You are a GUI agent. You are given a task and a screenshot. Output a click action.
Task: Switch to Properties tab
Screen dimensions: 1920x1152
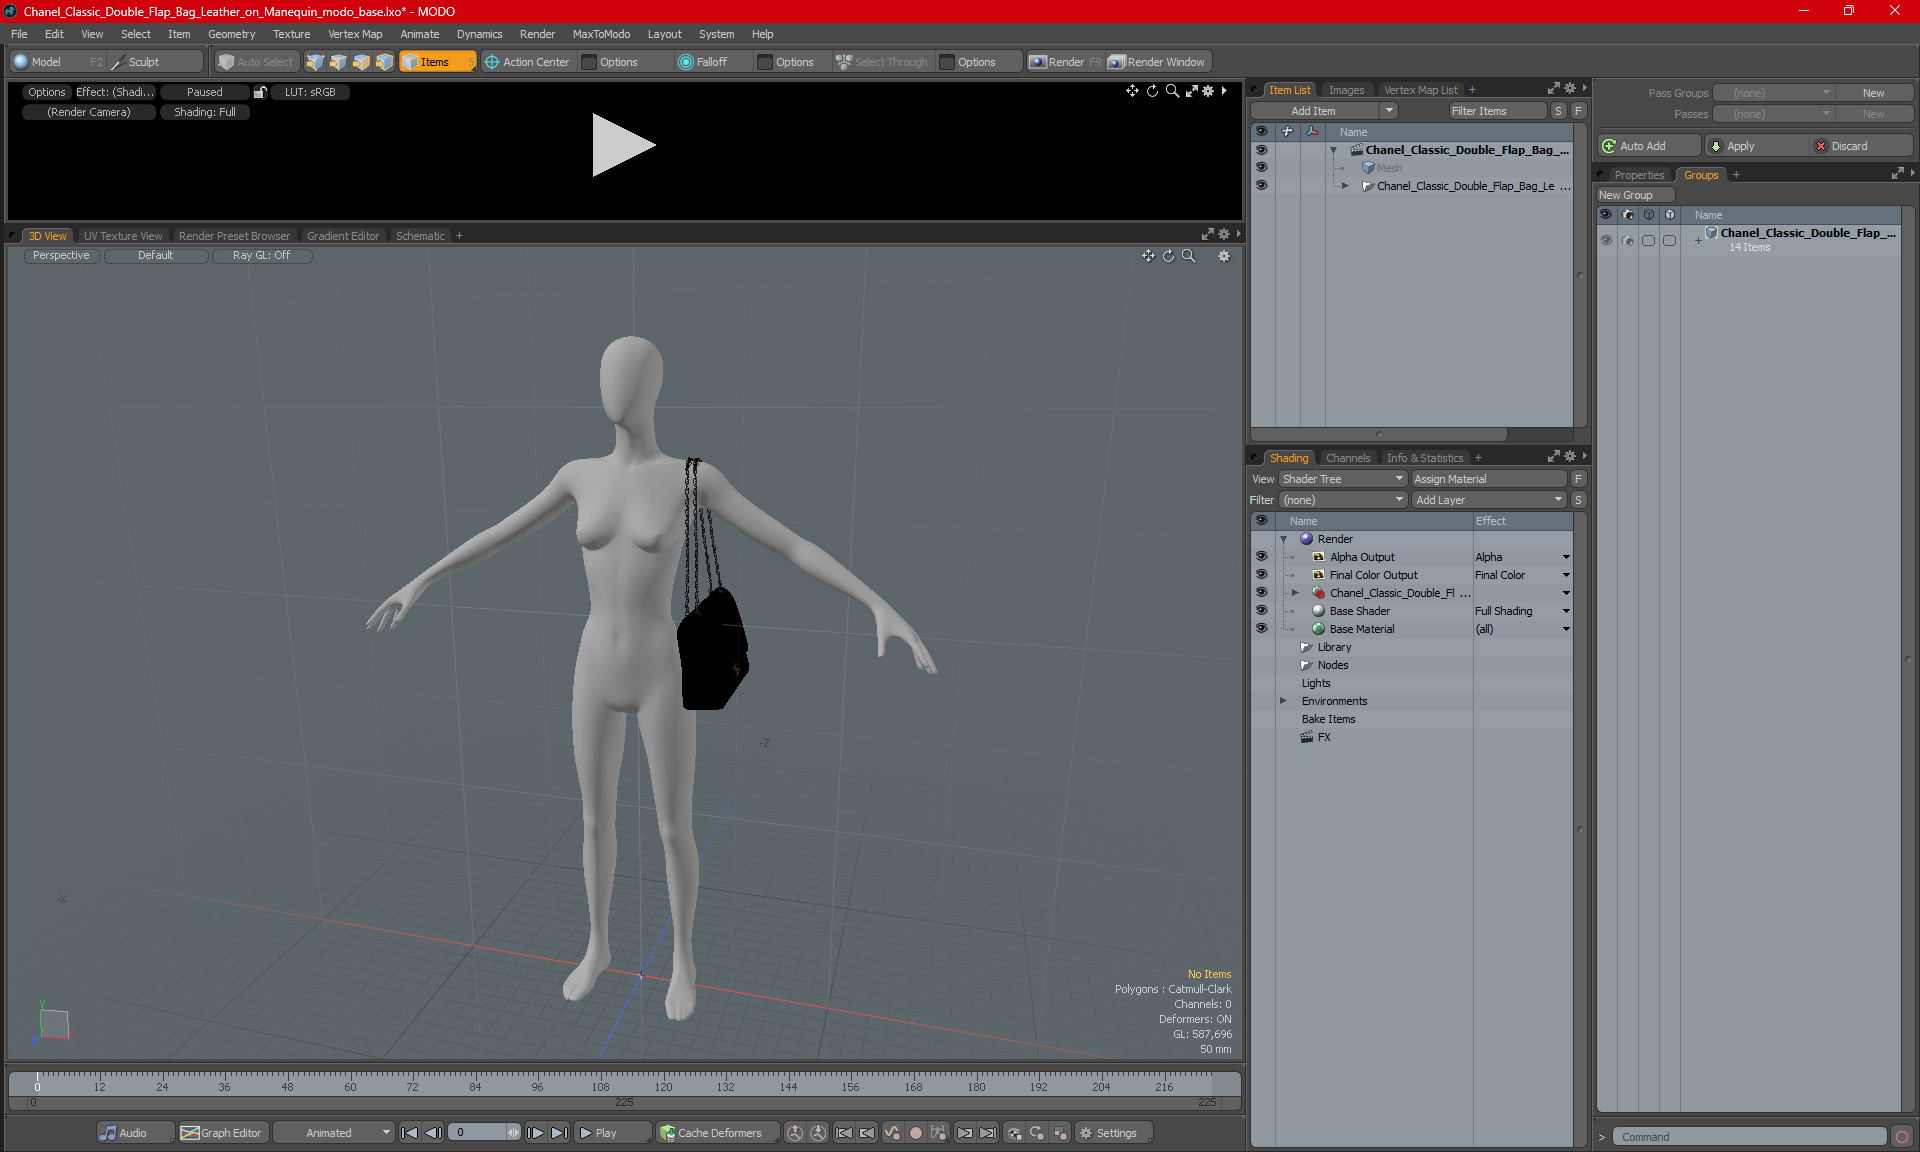[x=1639, y=175]
